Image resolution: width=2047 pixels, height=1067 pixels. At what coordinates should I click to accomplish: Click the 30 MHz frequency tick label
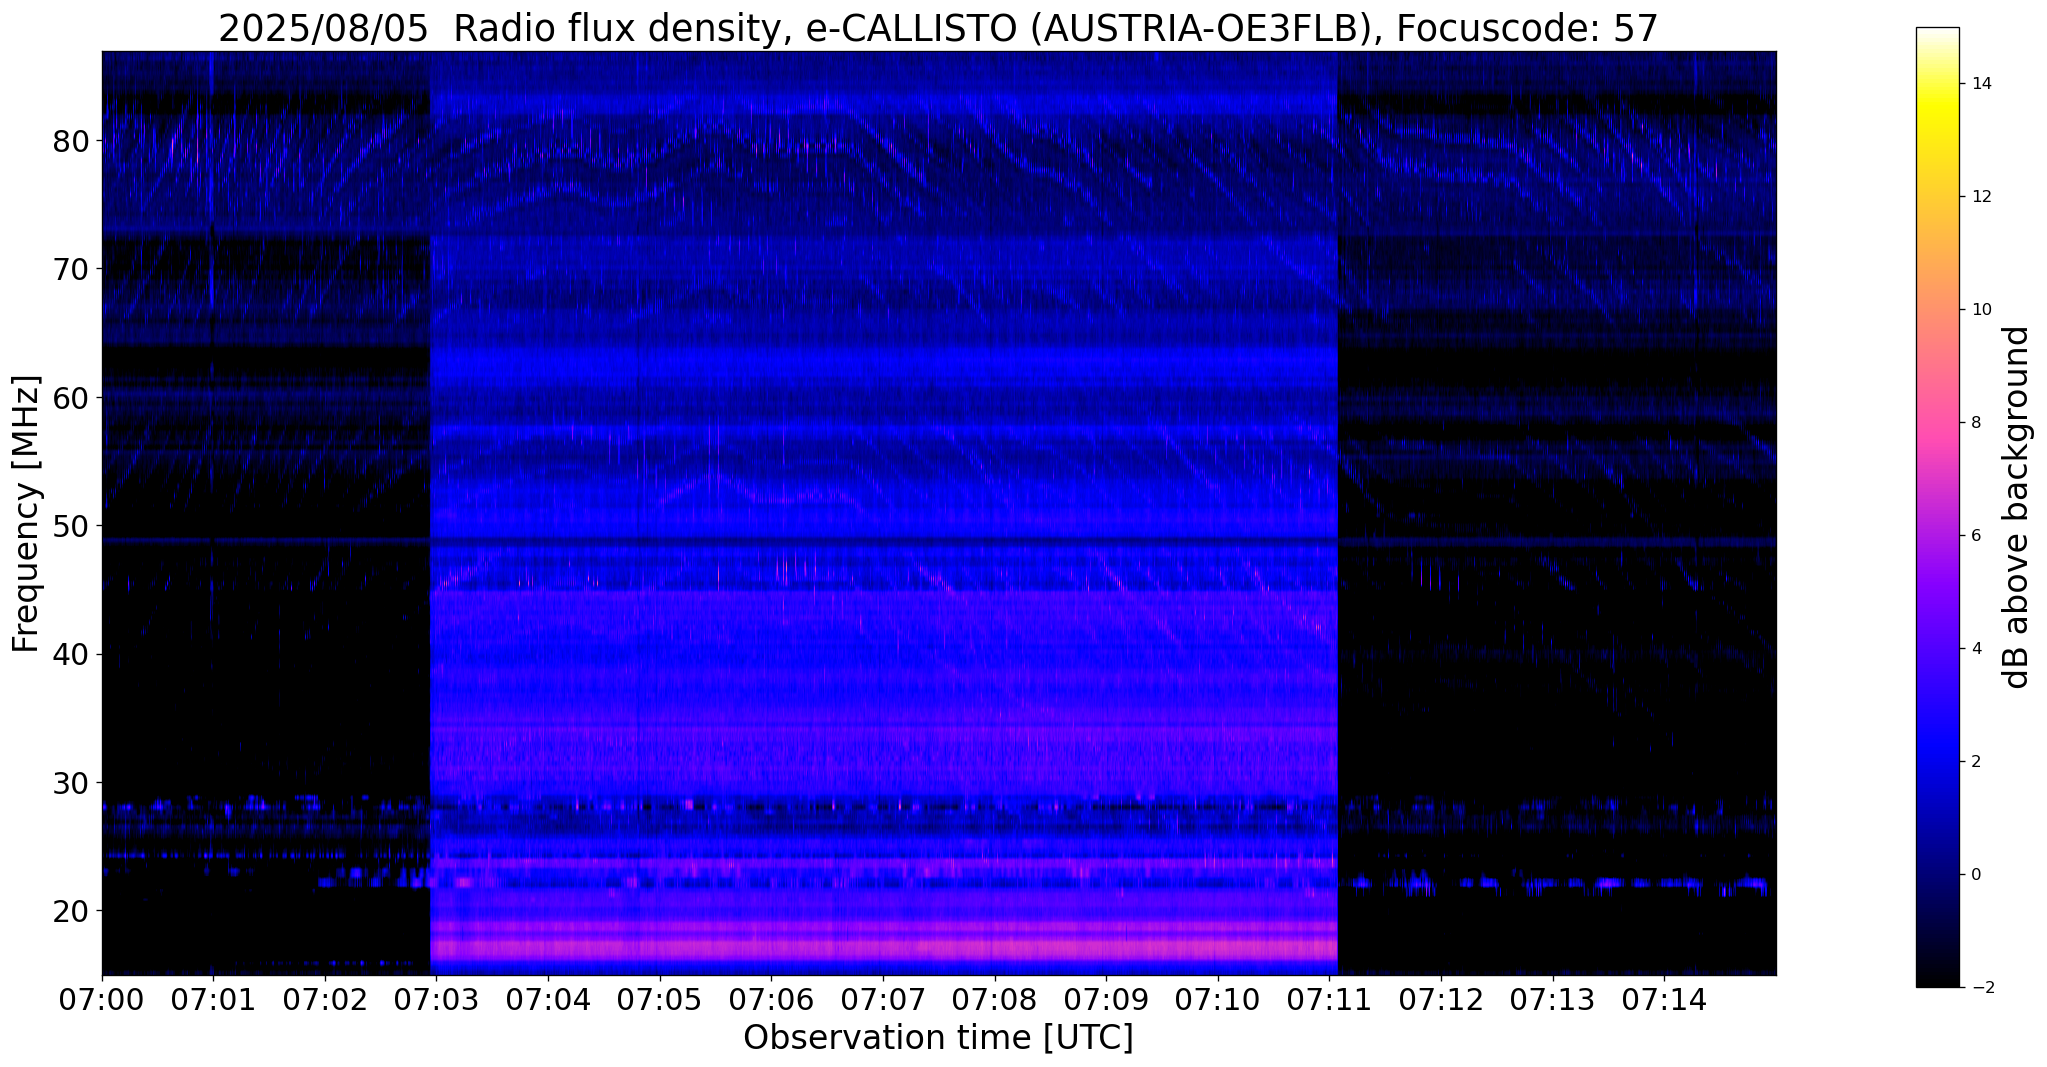[71, 782]
